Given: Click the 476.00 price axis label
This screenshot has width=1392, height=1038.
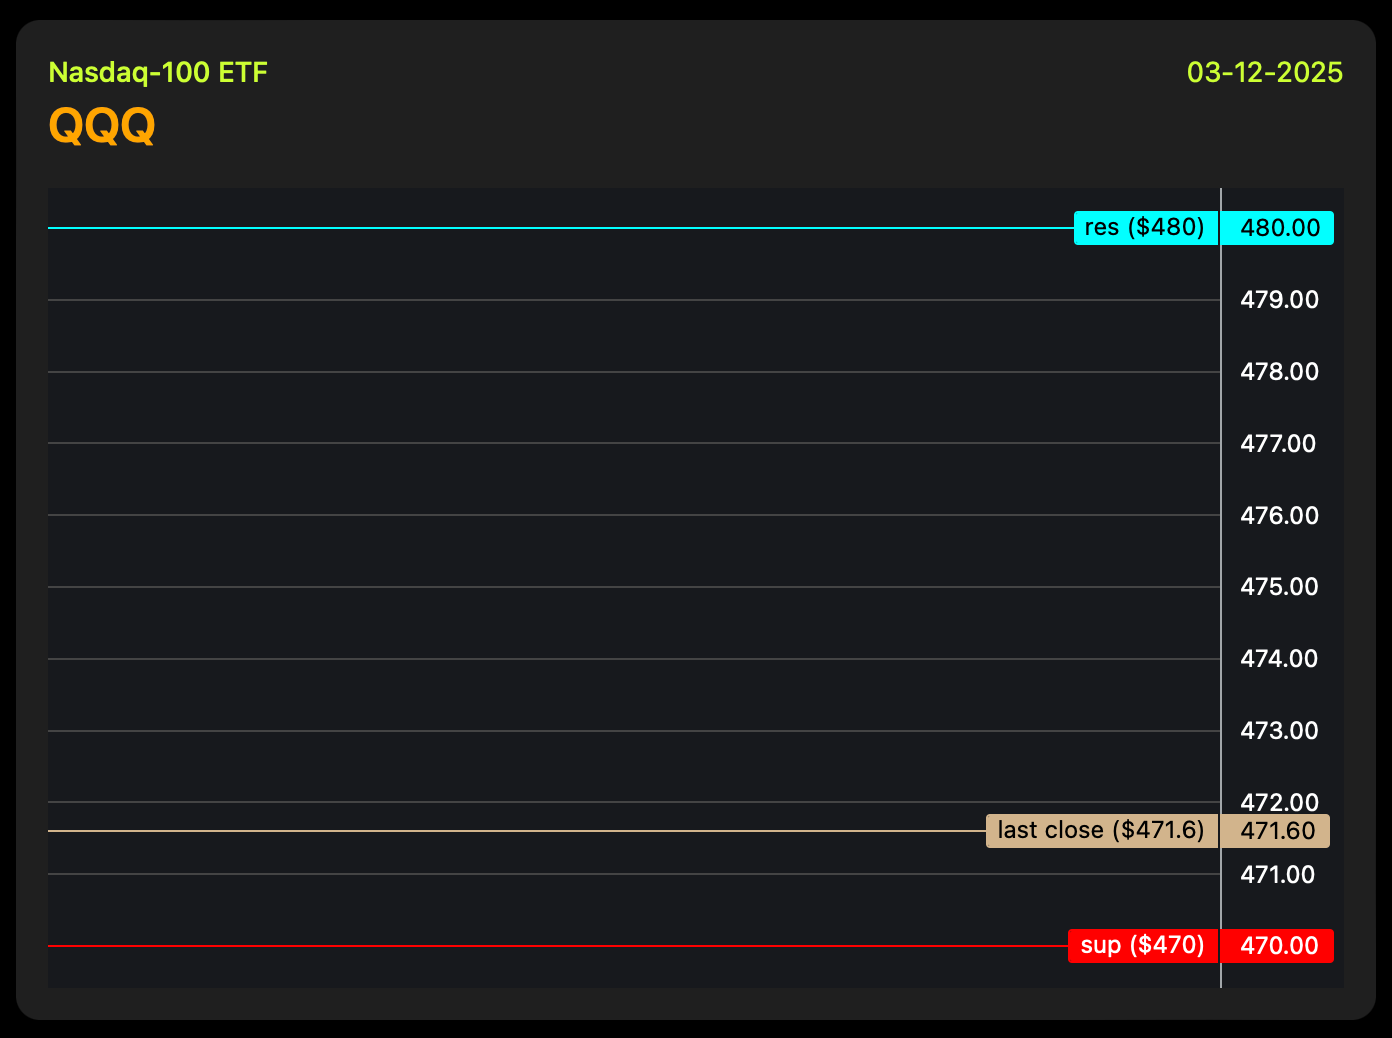Looking at the screenshot, I should pos(1279,515).
